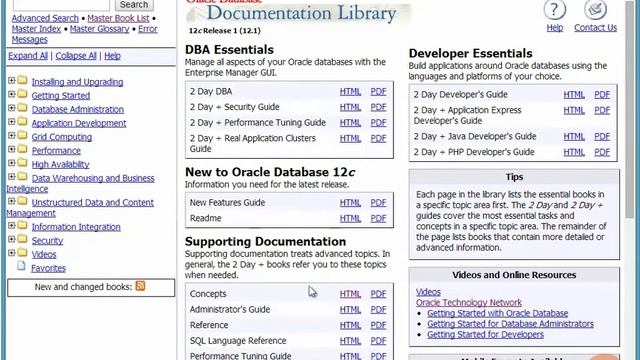Click the Getting Started folder icon
Viewport: 640px width, 360px height.
22,94
